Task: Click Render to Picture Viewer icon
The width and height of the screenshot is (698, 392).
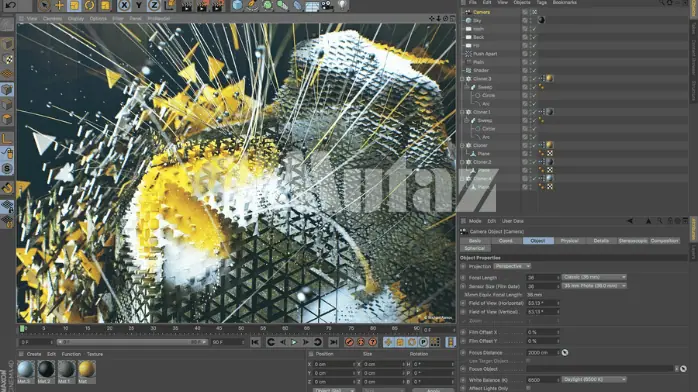Action: pyautogui.click(x=202, y=5)
